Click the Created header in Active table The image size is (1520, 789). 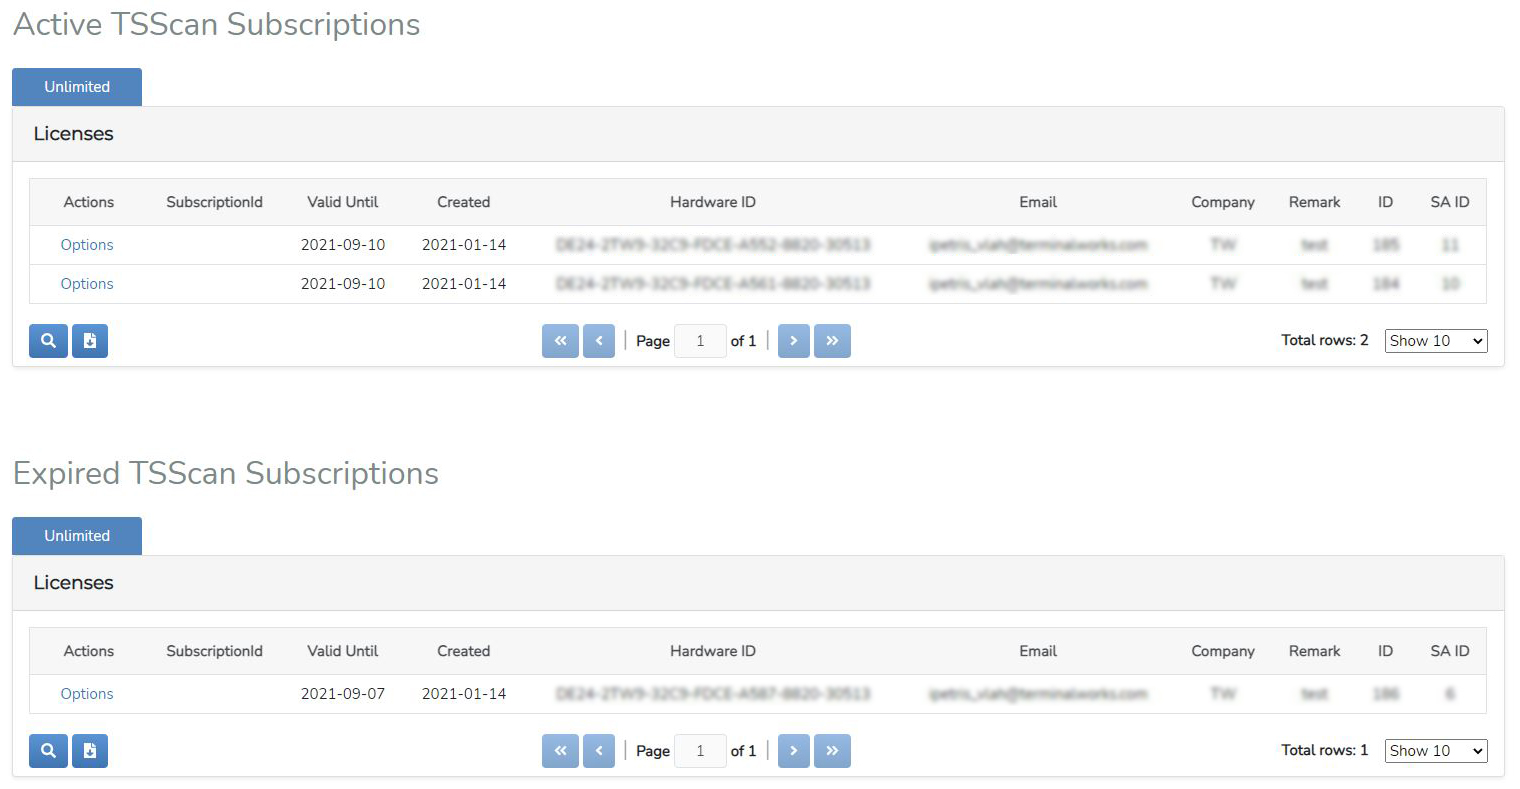coord(464,202)
